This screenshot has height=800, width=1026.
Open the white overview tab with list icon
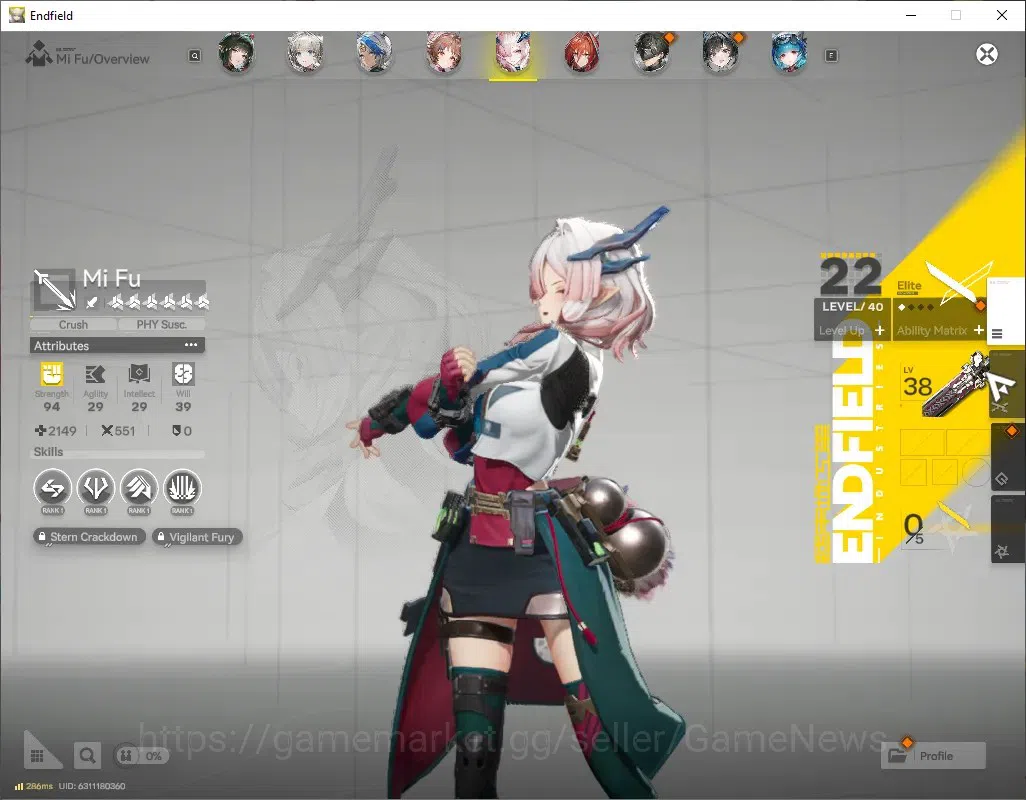click(1005, 311)
